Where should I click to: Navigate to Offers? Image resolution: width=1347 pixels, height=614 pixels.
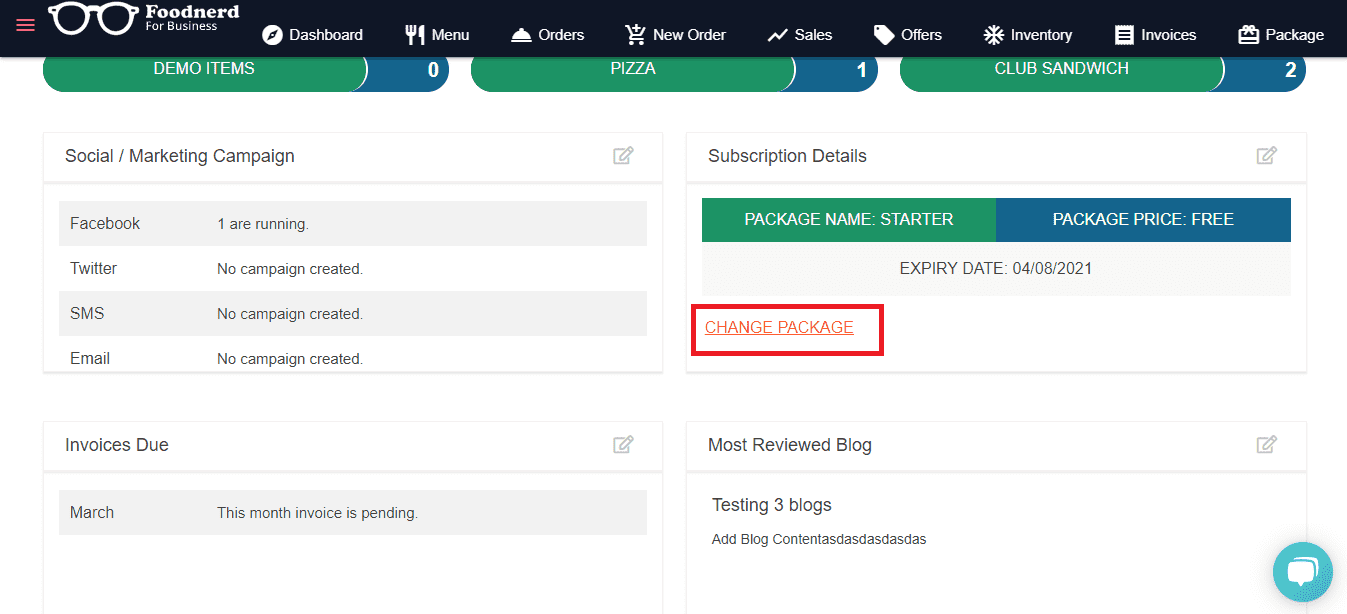907,35
